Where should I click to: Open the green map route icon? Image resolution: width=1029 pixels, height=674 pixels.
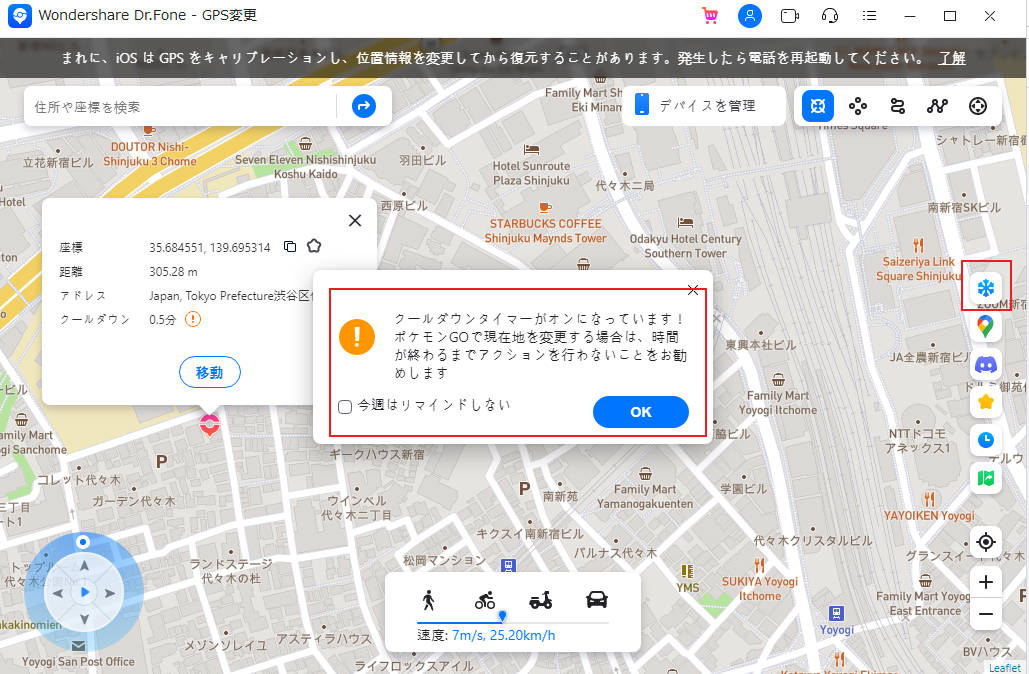986,478
